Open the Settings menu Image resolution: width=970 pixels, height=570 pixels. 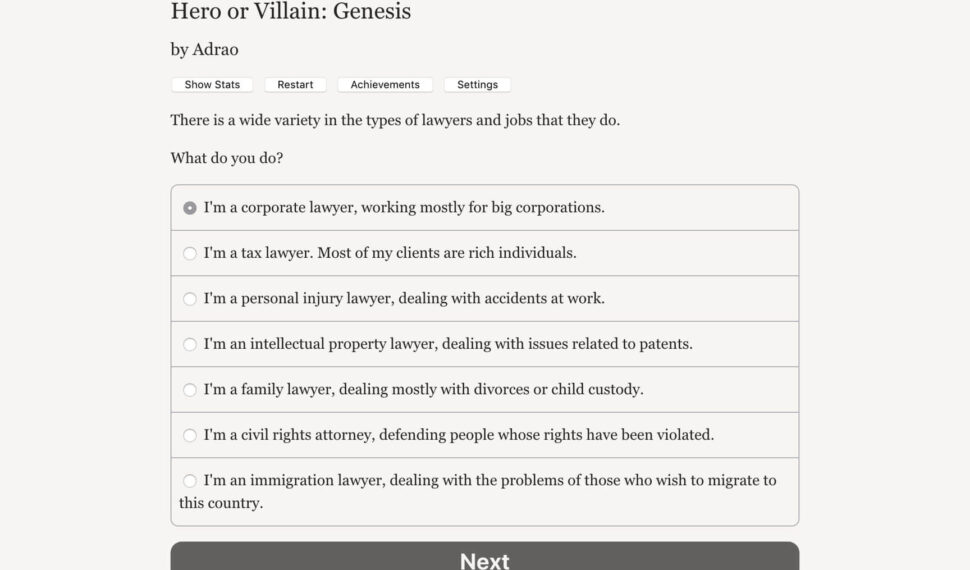pyautogui.click(x=477, y=85)
